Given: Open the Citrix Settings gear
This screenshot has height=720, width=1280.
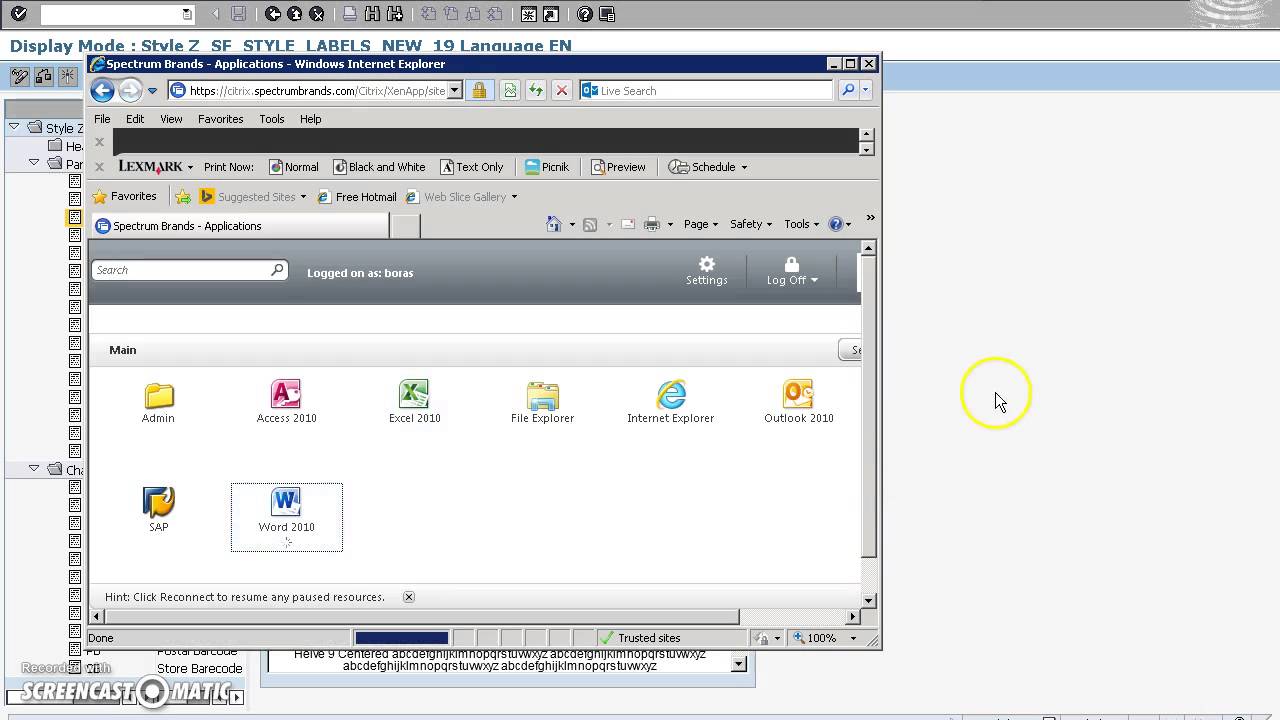Looking at the screenshot, I should (x=706, y=270).
